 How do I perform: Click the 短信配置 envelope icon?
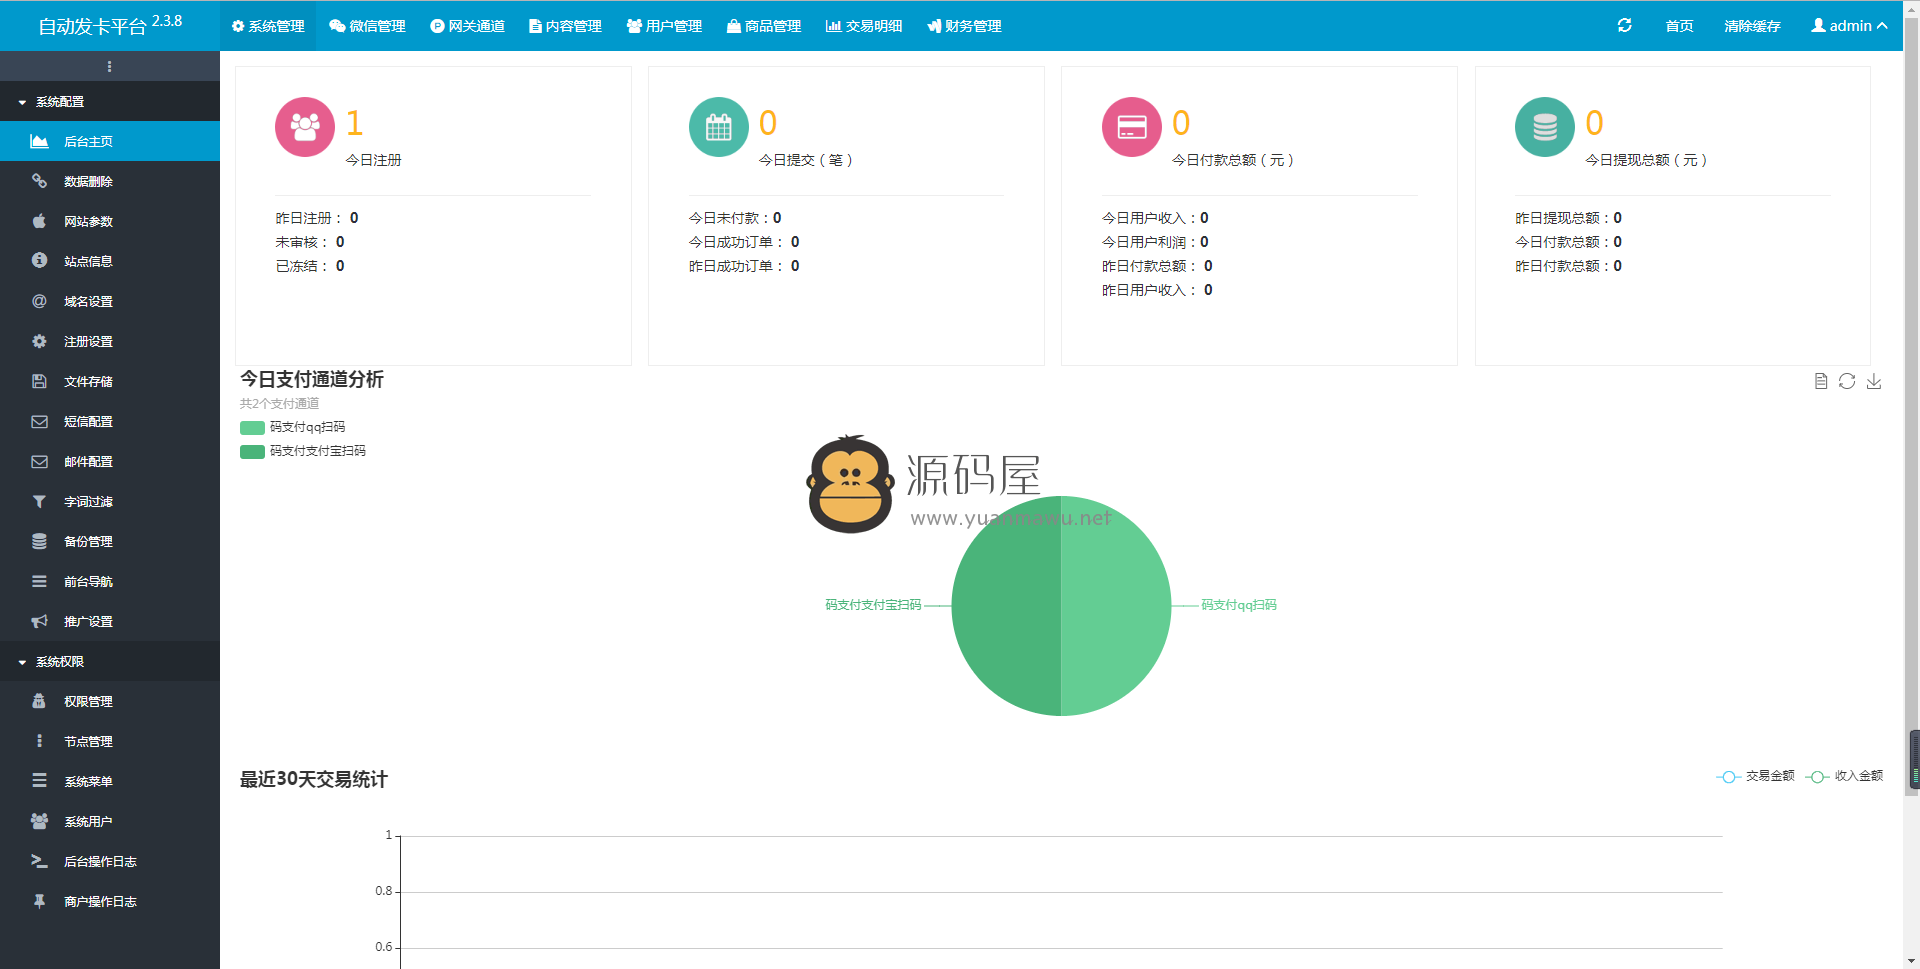[x=39, y=421]
